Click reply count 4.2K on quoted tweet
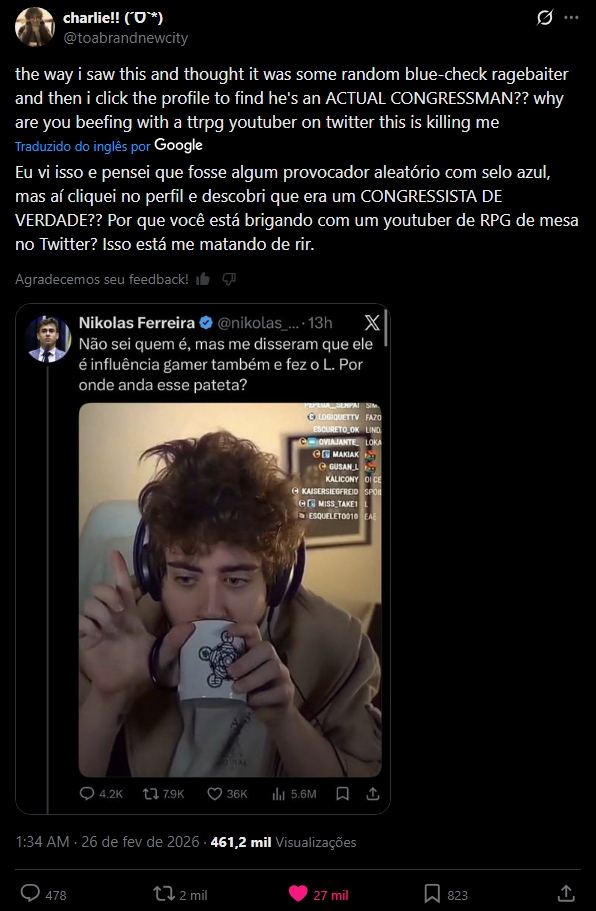596x911 pixels. pos(101,794)
